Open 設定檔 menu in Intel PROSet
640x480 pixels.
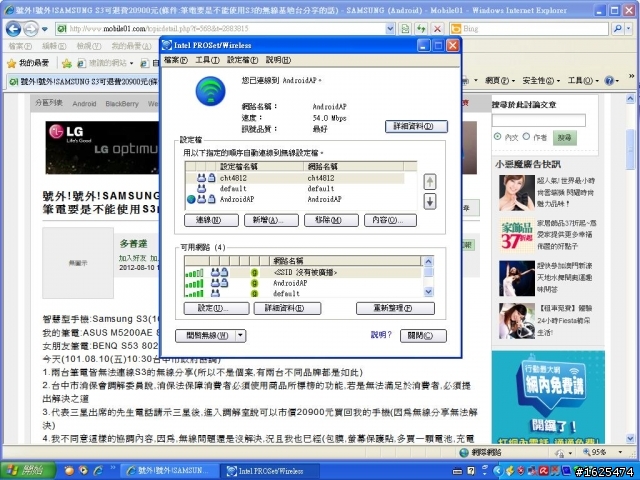tap(242, 60)
